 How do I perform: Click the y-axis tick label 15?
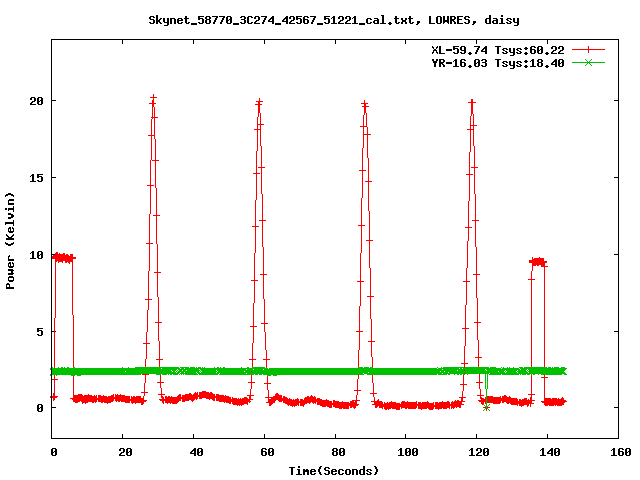[37, 178]
